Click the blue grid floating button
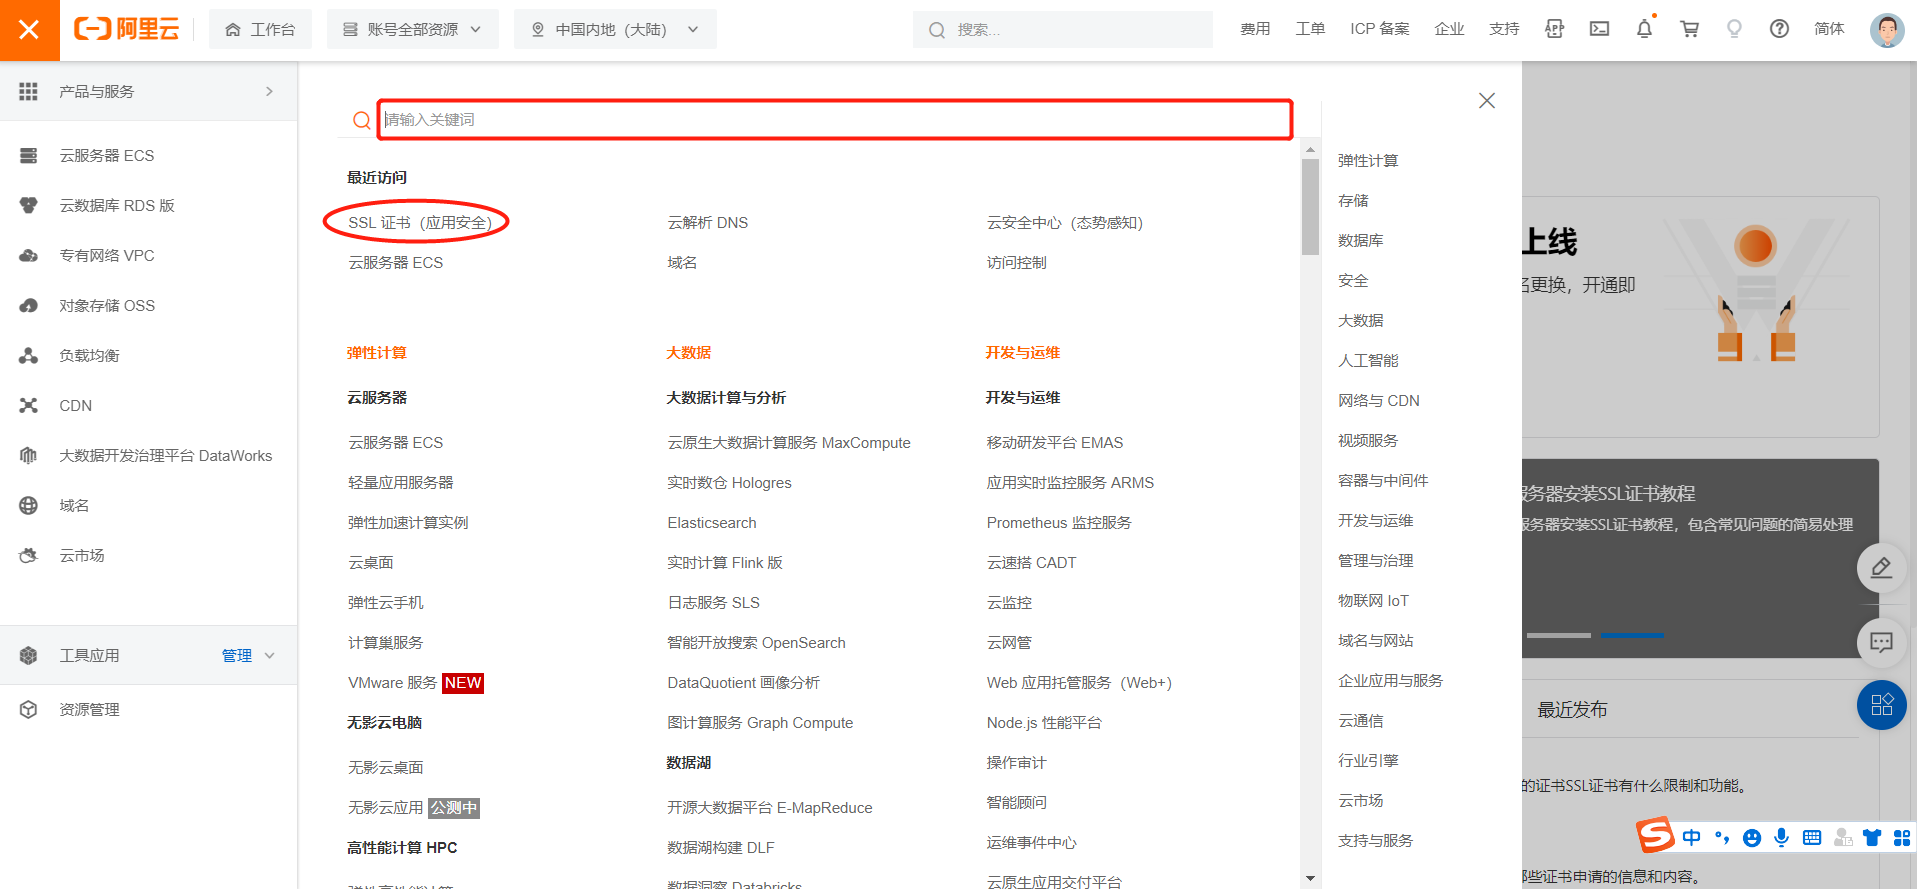The height and width of the screenshot is (889, 1917). 1881,705
